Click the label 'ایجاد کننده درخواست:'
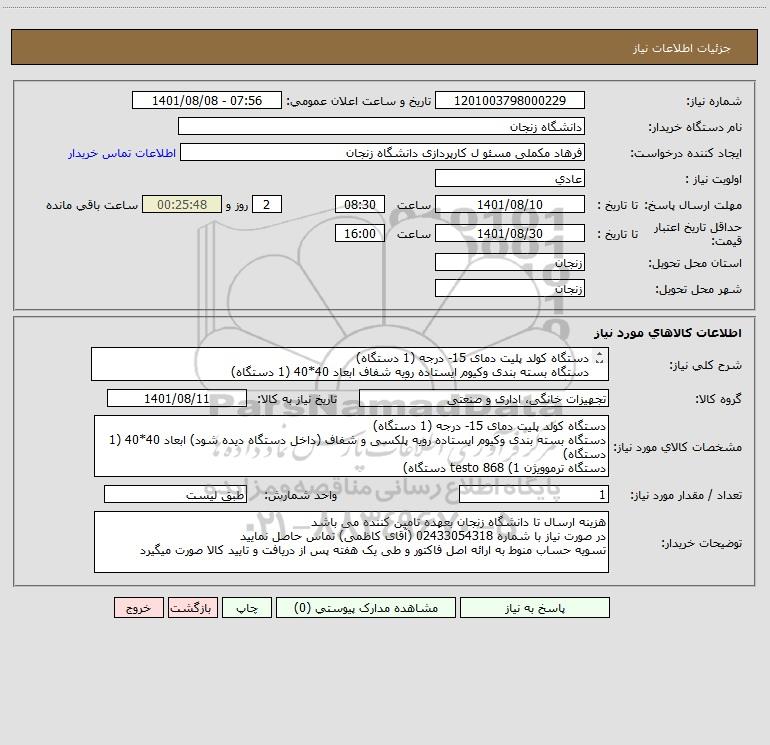Image resolution: width=770 pixels, height=745 pixels. click(x=686, y=153)
